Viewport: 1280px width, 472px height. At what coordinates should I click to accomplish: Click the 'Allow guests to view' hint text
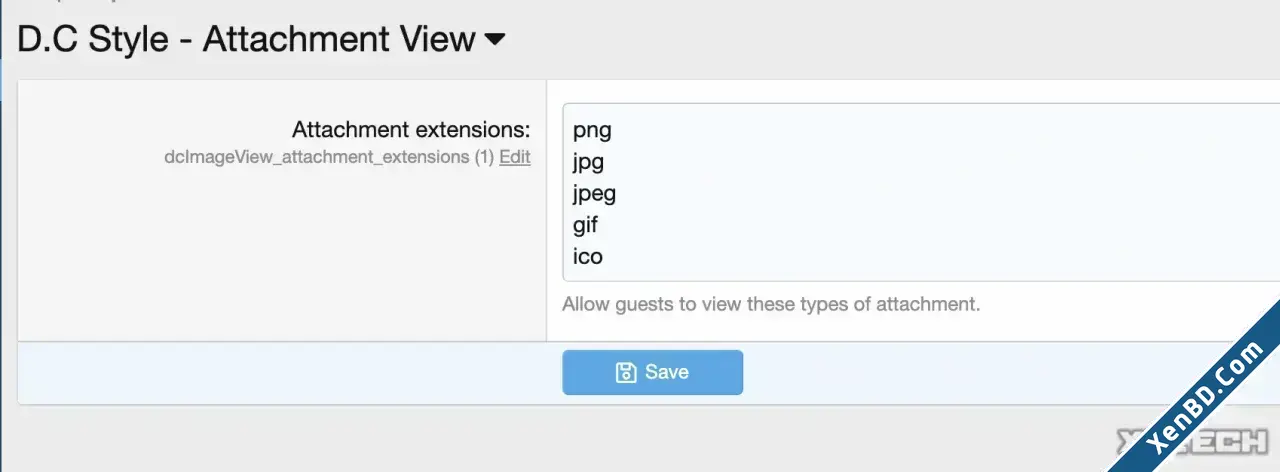pyautogui.click(x=771, y=304)
